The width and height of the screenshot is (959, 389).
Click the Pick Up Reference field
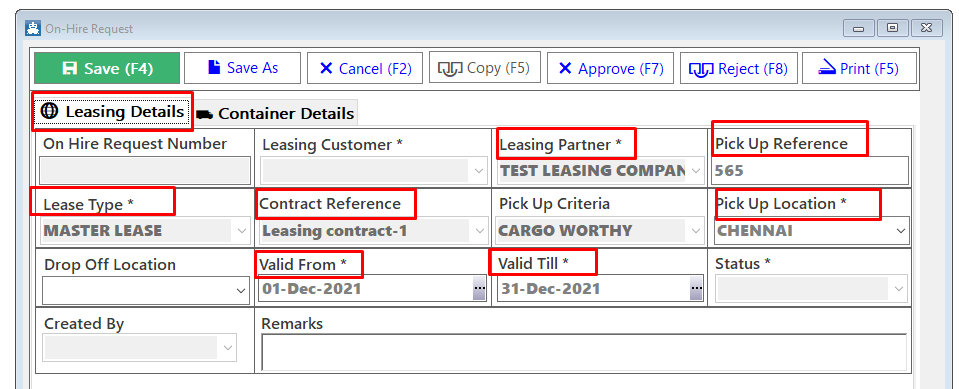pyautogui.click(x=809, y=171)
